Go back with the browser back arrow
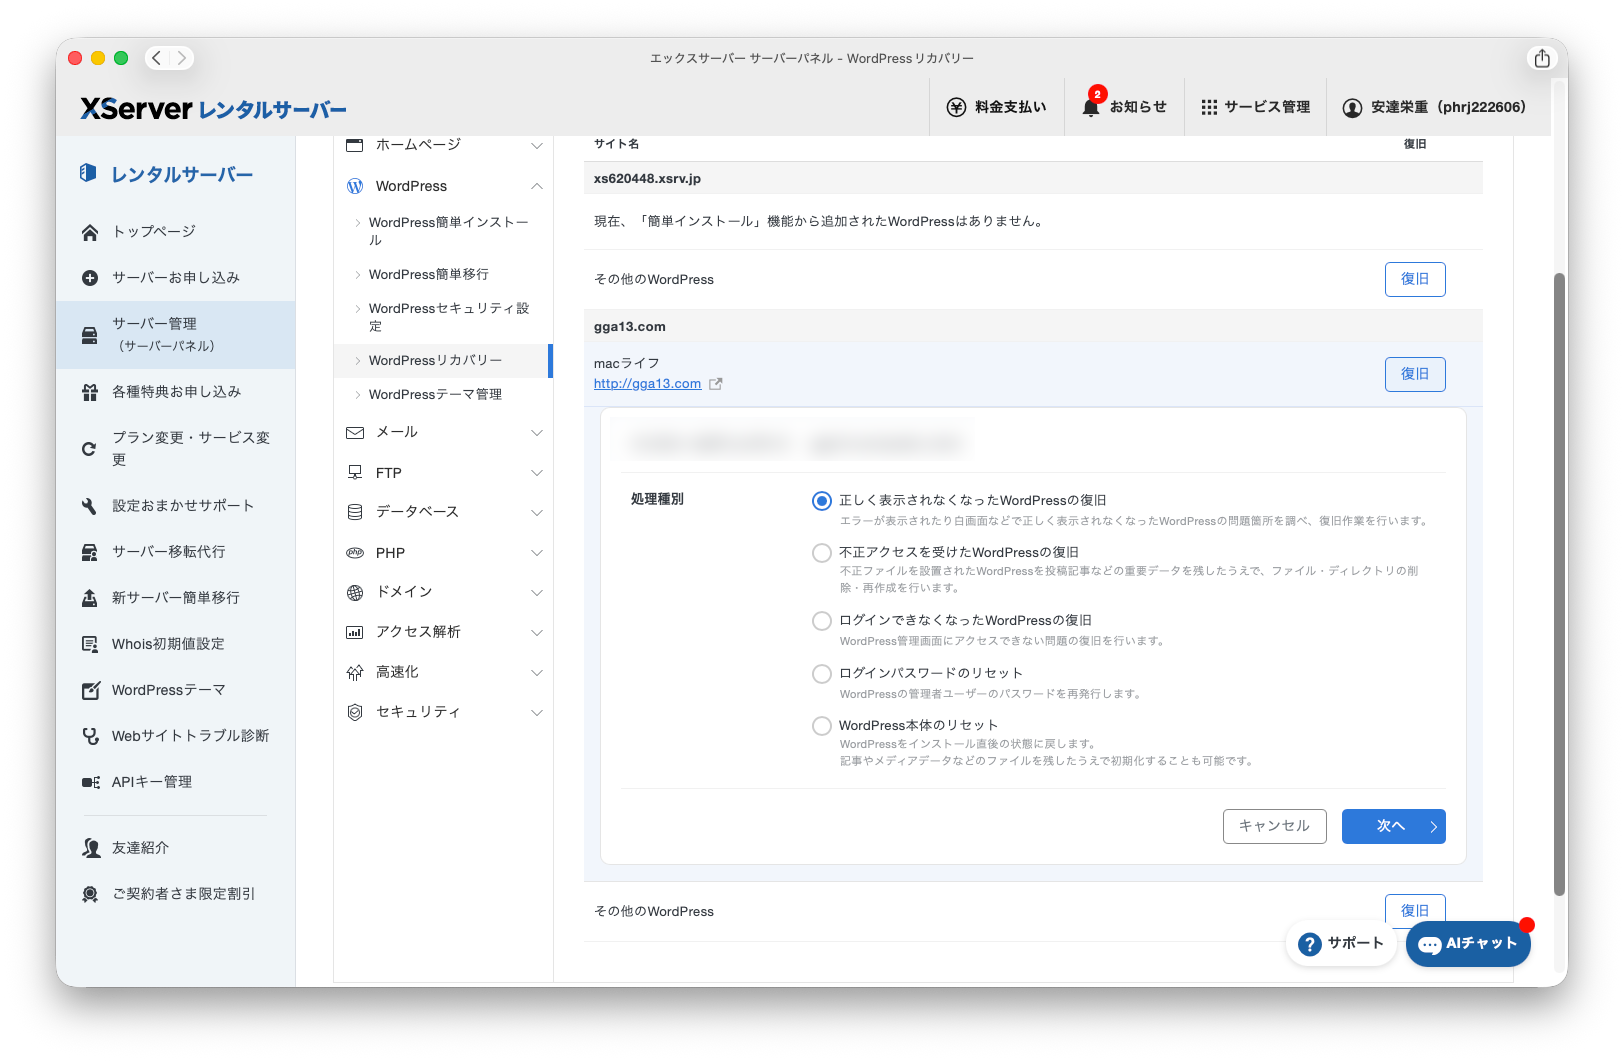 [x=157, y=58]
